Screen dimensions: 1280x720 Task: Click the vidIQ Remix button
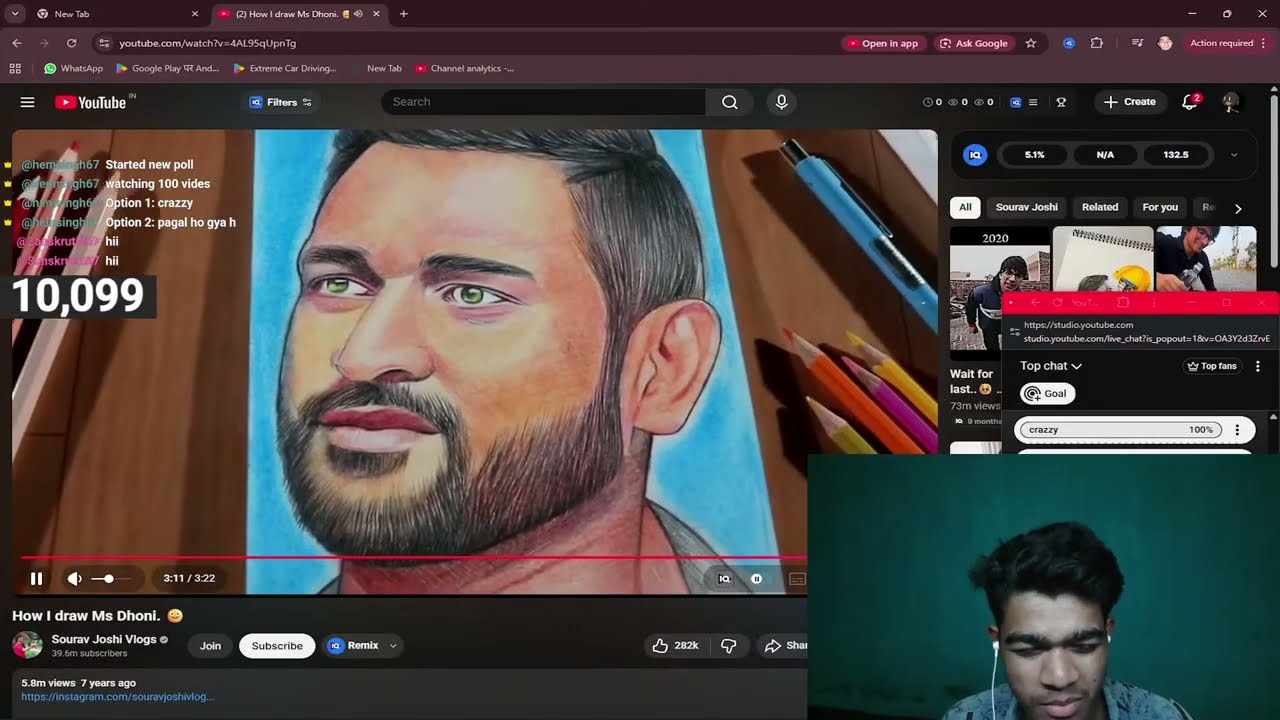coord(354,645)
